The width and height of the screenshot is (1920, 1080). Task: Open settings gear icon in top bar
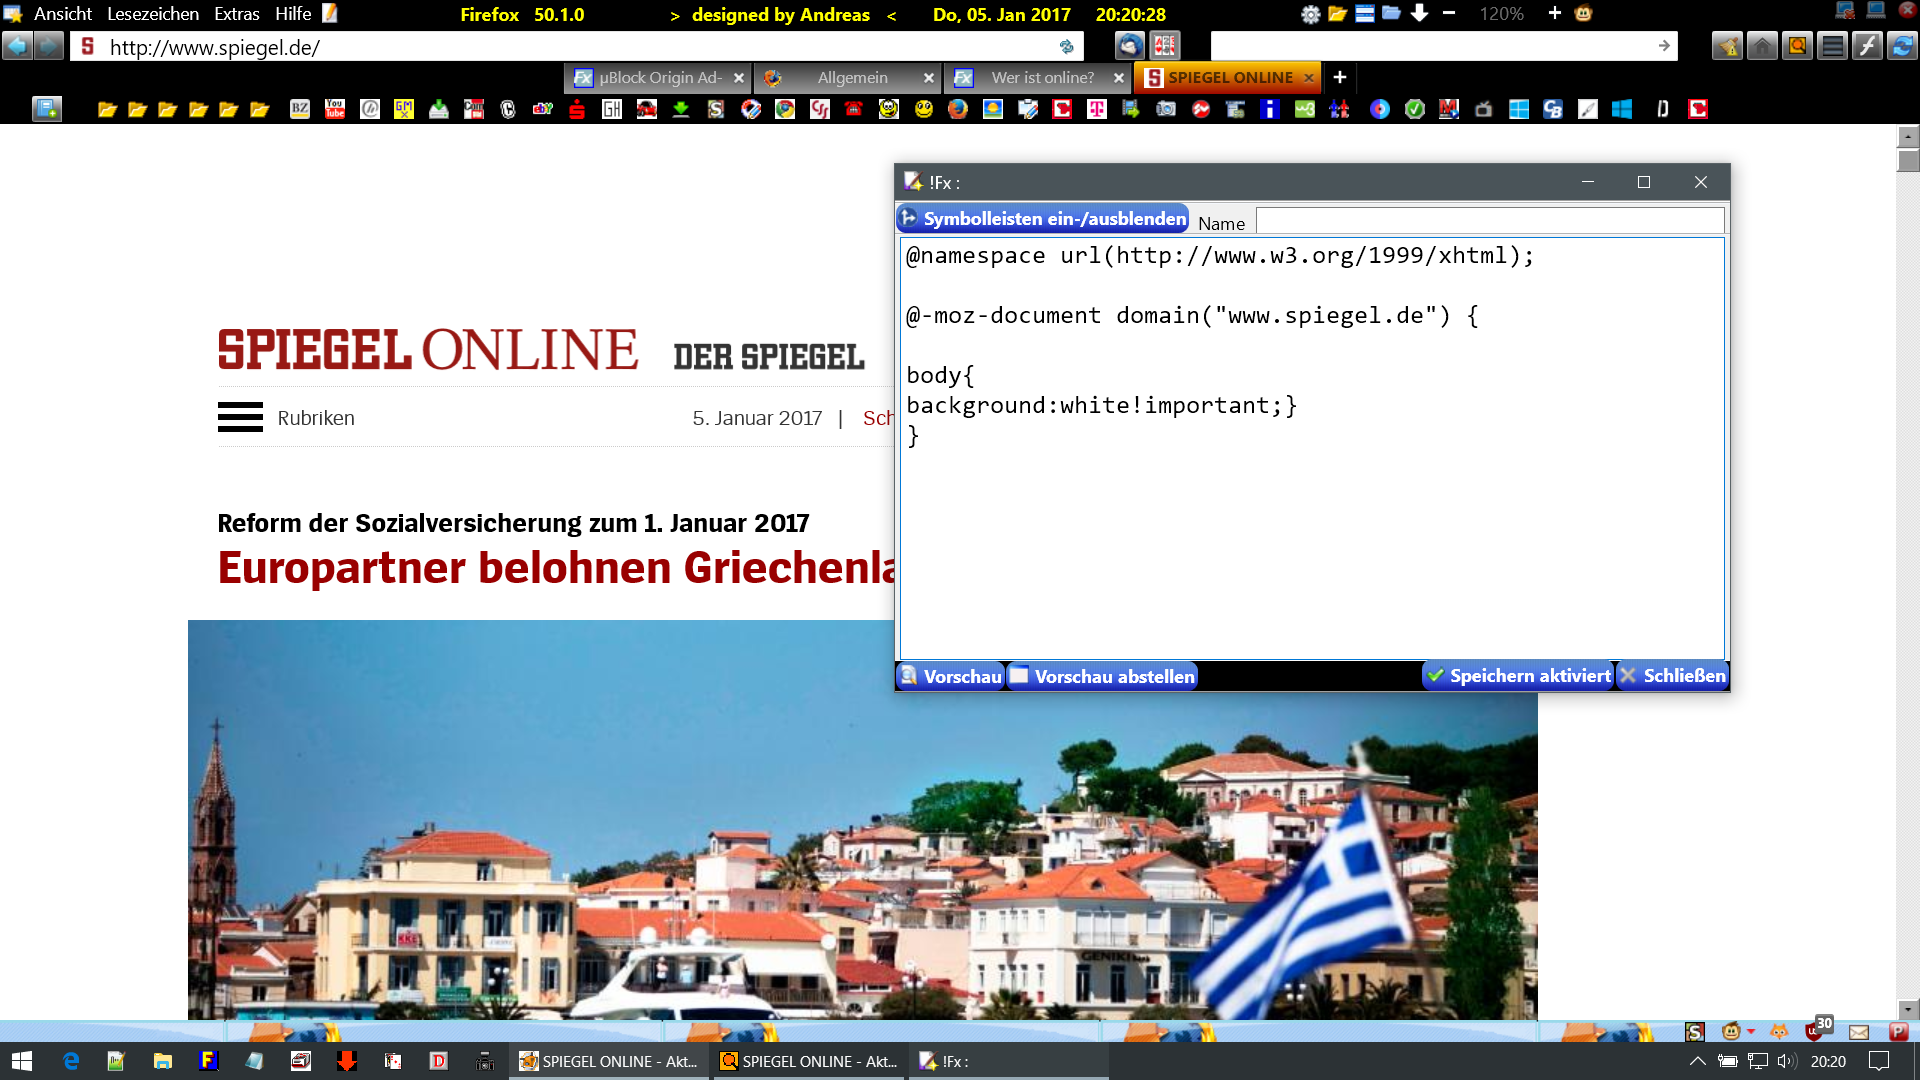pos(1310,14)
